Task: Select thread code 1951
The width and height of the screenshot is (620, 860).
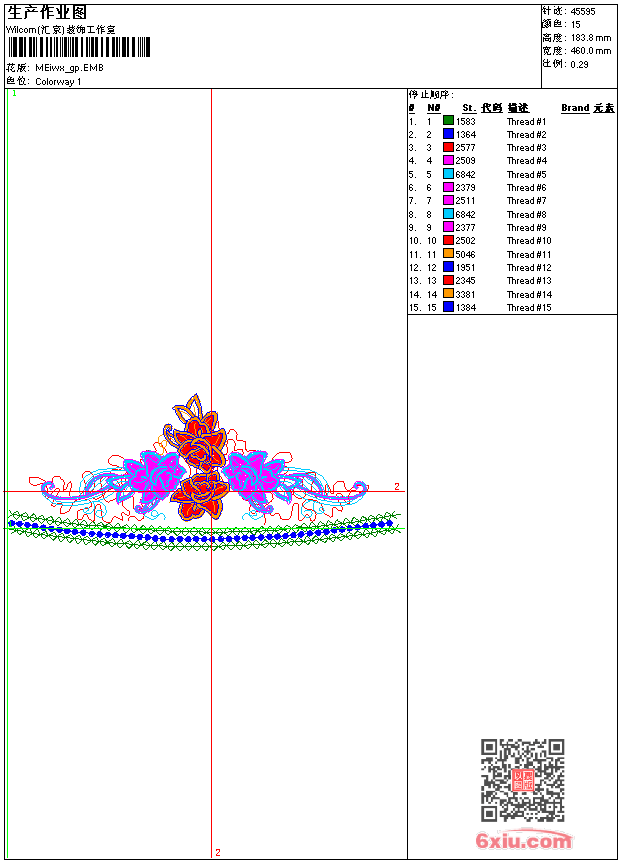Action: pos(465,268)
